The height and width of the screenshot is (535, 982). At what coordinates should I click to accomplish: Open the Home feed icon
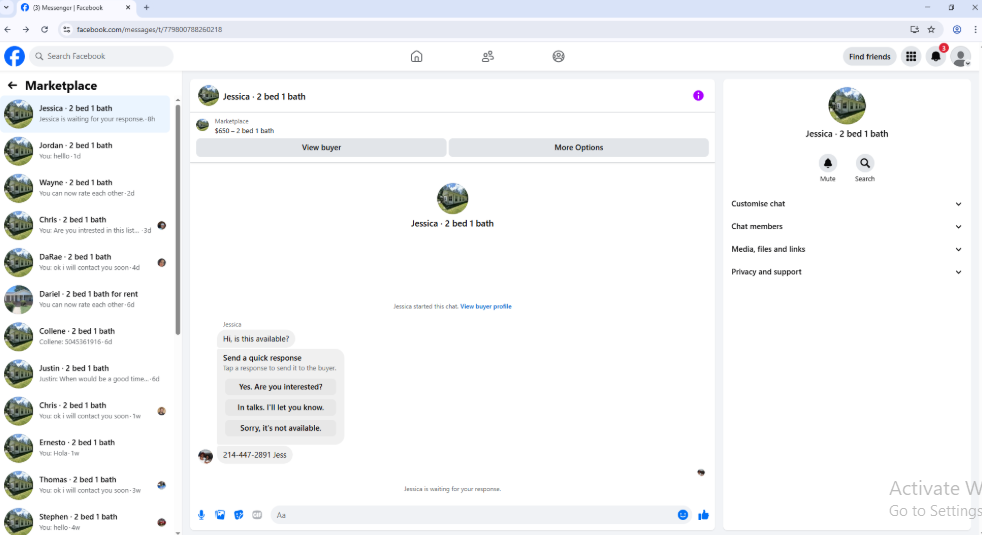click(x=416, y=56)
